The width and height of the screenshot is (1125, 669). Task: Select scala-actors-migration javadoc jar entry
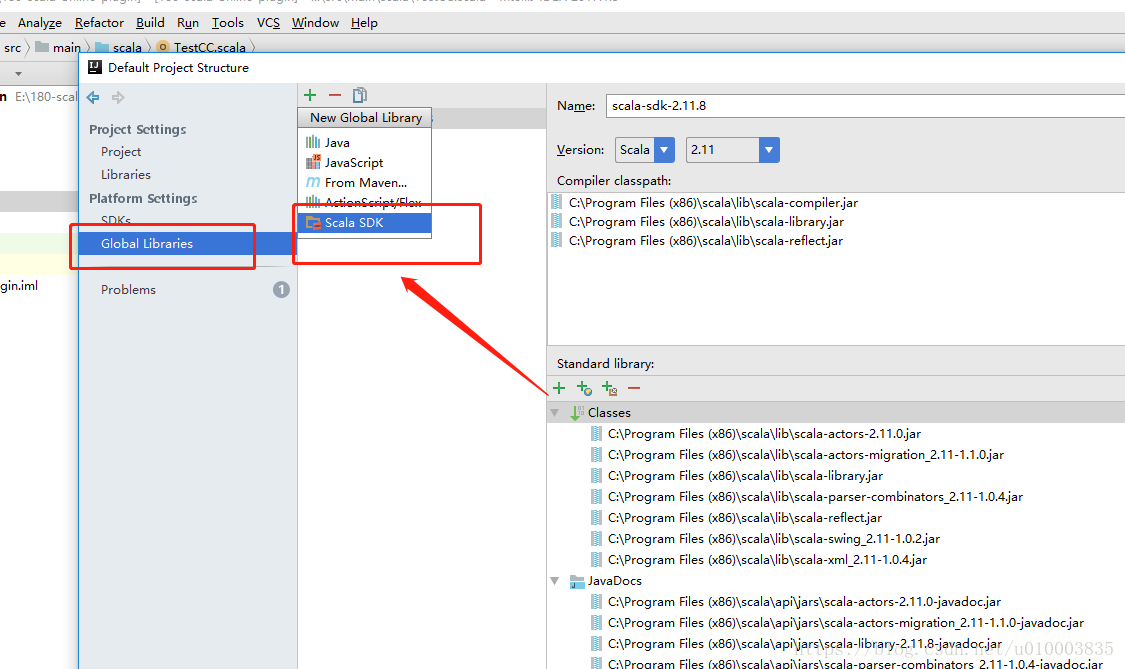(x=845, y=622)
